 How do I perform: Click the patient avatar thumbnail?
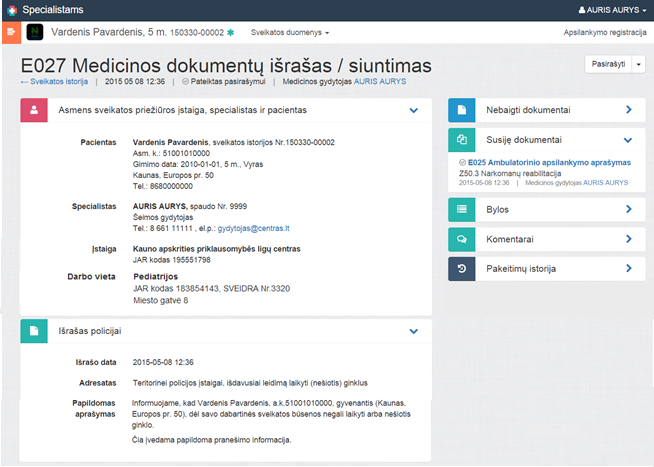pyautogui.click(x=35, y=33)
